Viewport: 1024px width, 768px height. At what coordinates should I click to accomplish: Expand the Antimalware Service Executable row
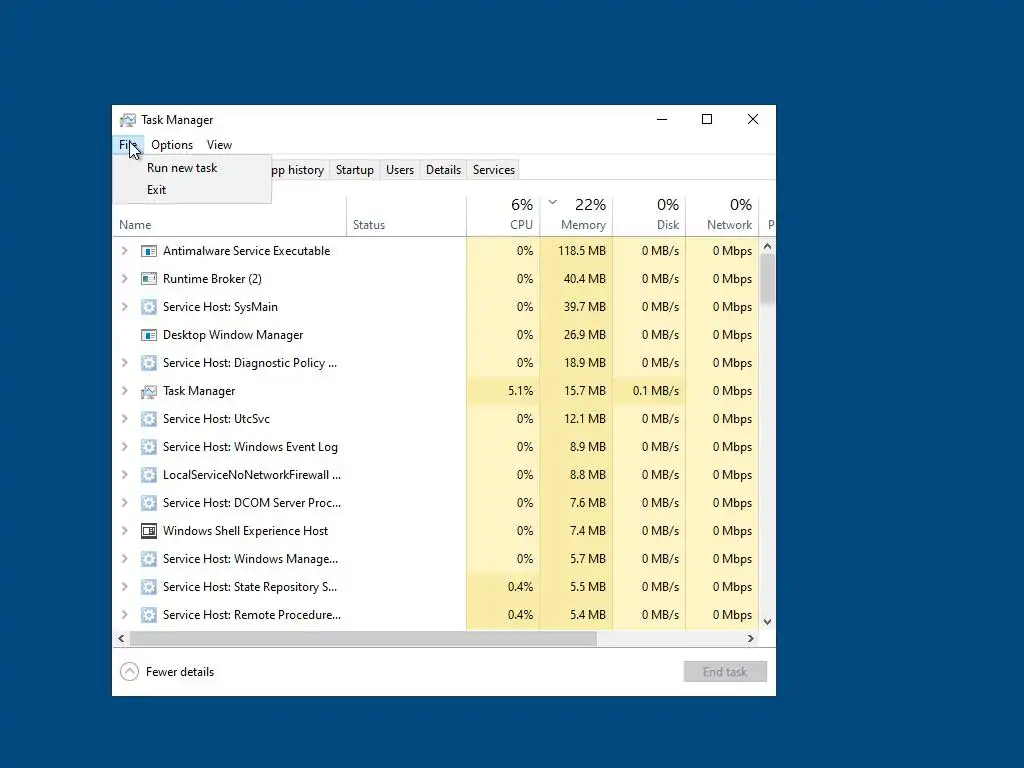125,251
